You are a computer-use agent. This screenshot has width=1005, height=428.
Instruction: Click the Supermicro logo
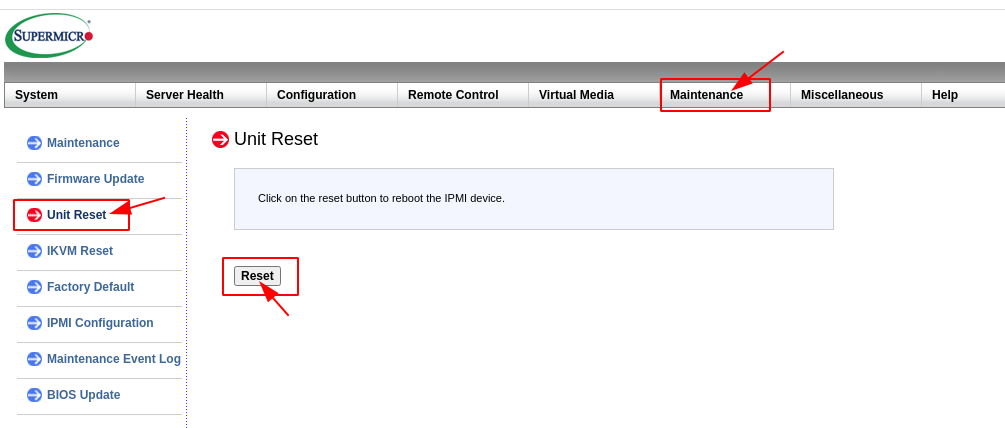(x=49, y=36)
